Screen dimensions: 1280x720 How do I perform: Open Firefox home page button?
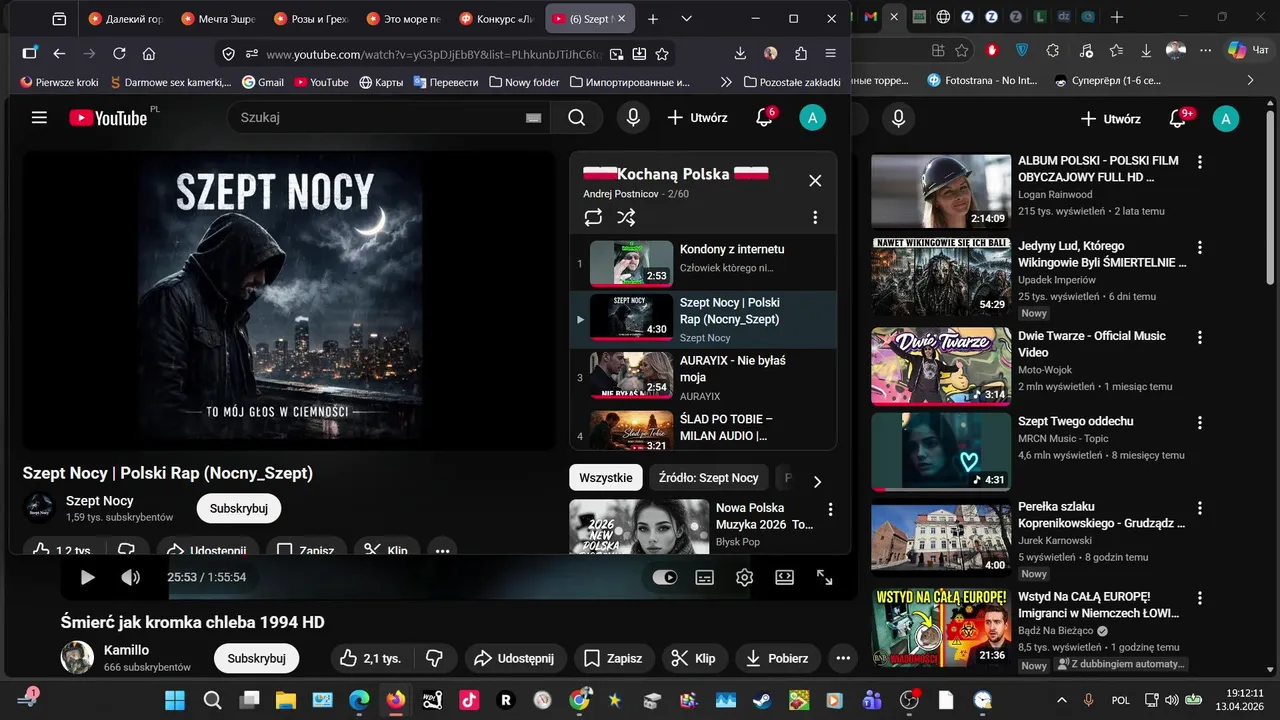[149, 54]
